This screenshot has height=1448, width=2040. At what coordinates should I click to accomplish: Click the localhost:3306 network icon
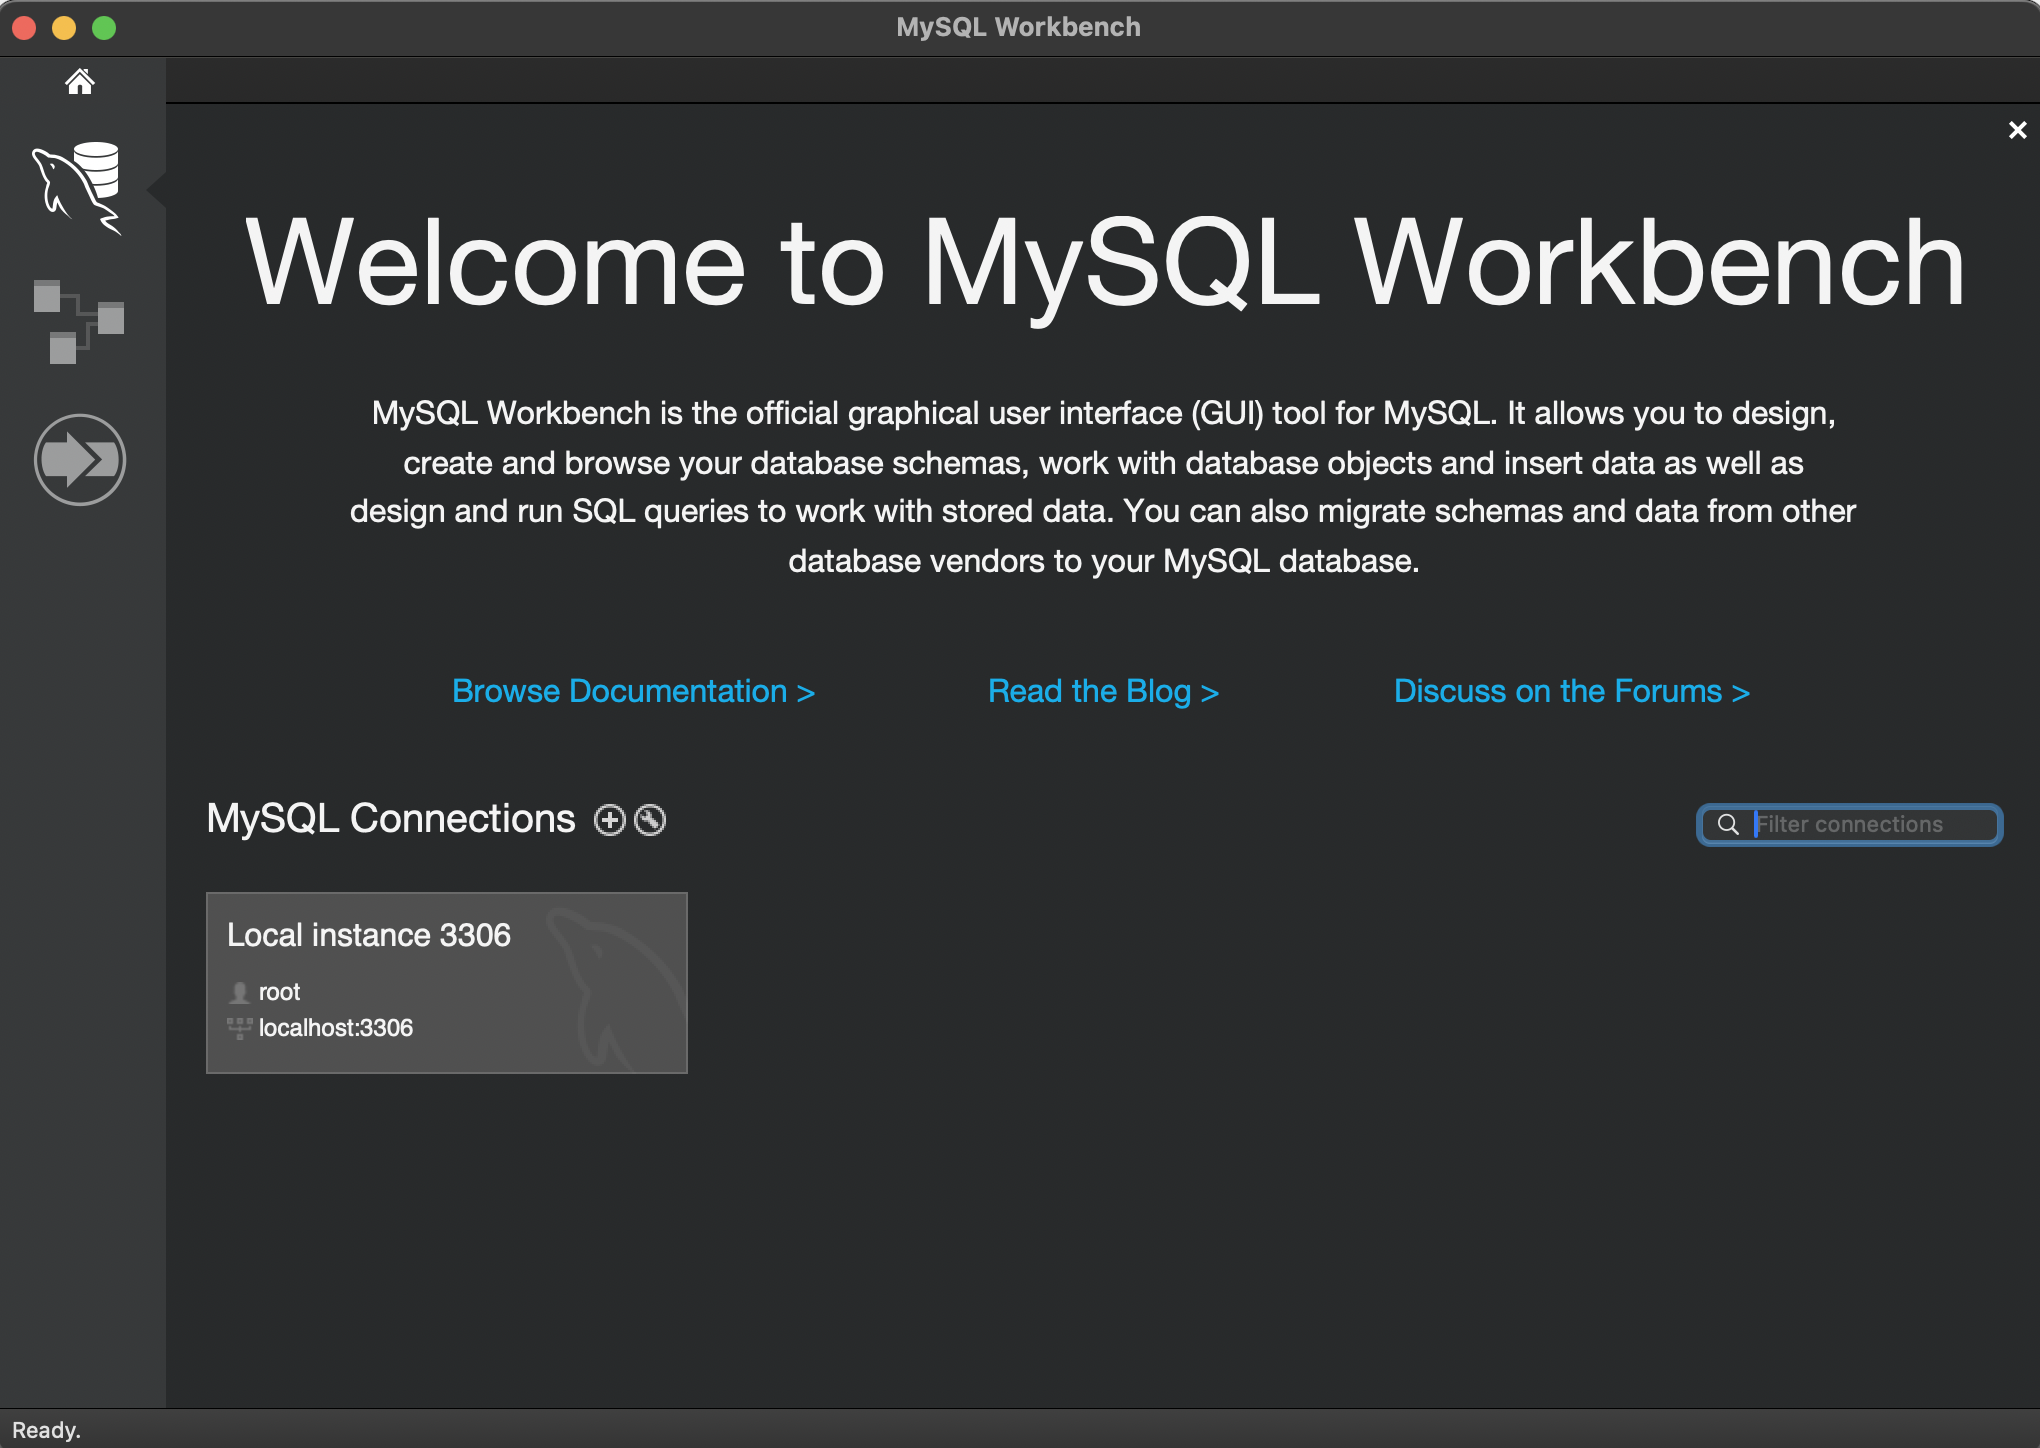click(x=239, y=1028)
